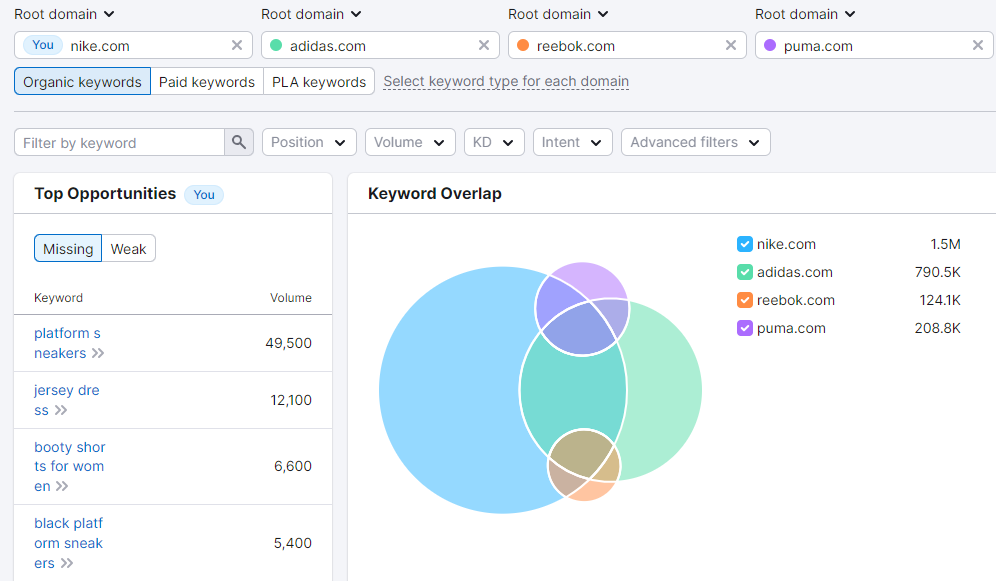The width and height of the screenshot is (996, 581).
Task: Click the keyword filter search magnifier icon
Action: [x=239, y=142]
